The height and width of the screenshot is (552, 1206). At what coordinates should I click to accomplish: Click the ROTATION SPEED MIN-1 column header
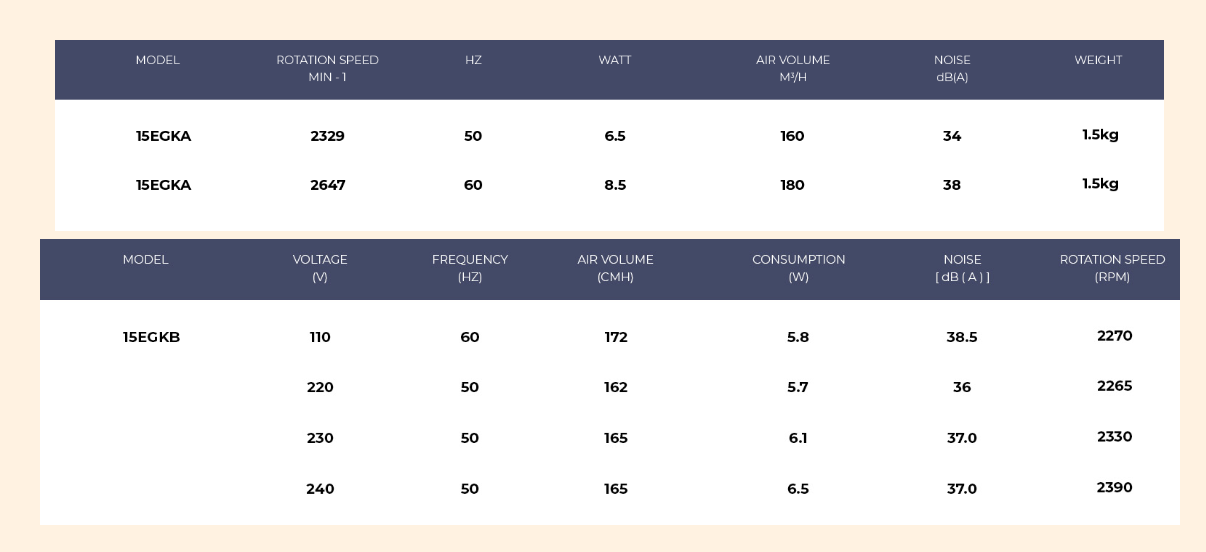327,68
